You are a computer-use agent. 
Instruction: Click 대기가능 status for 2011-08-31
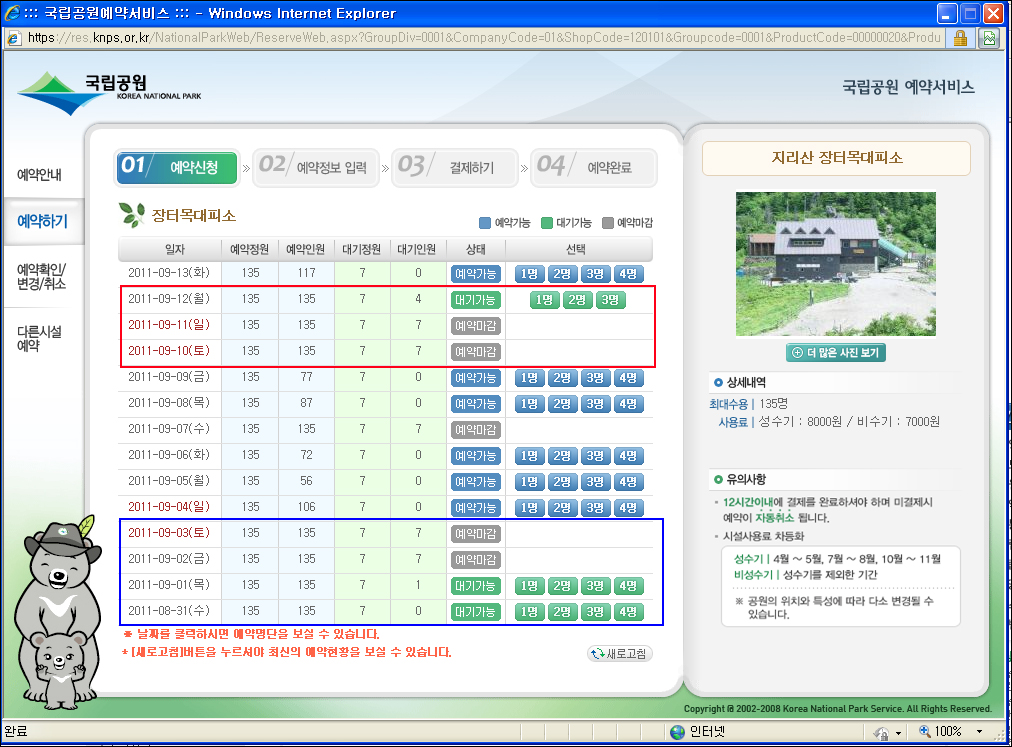click(475, 611)
